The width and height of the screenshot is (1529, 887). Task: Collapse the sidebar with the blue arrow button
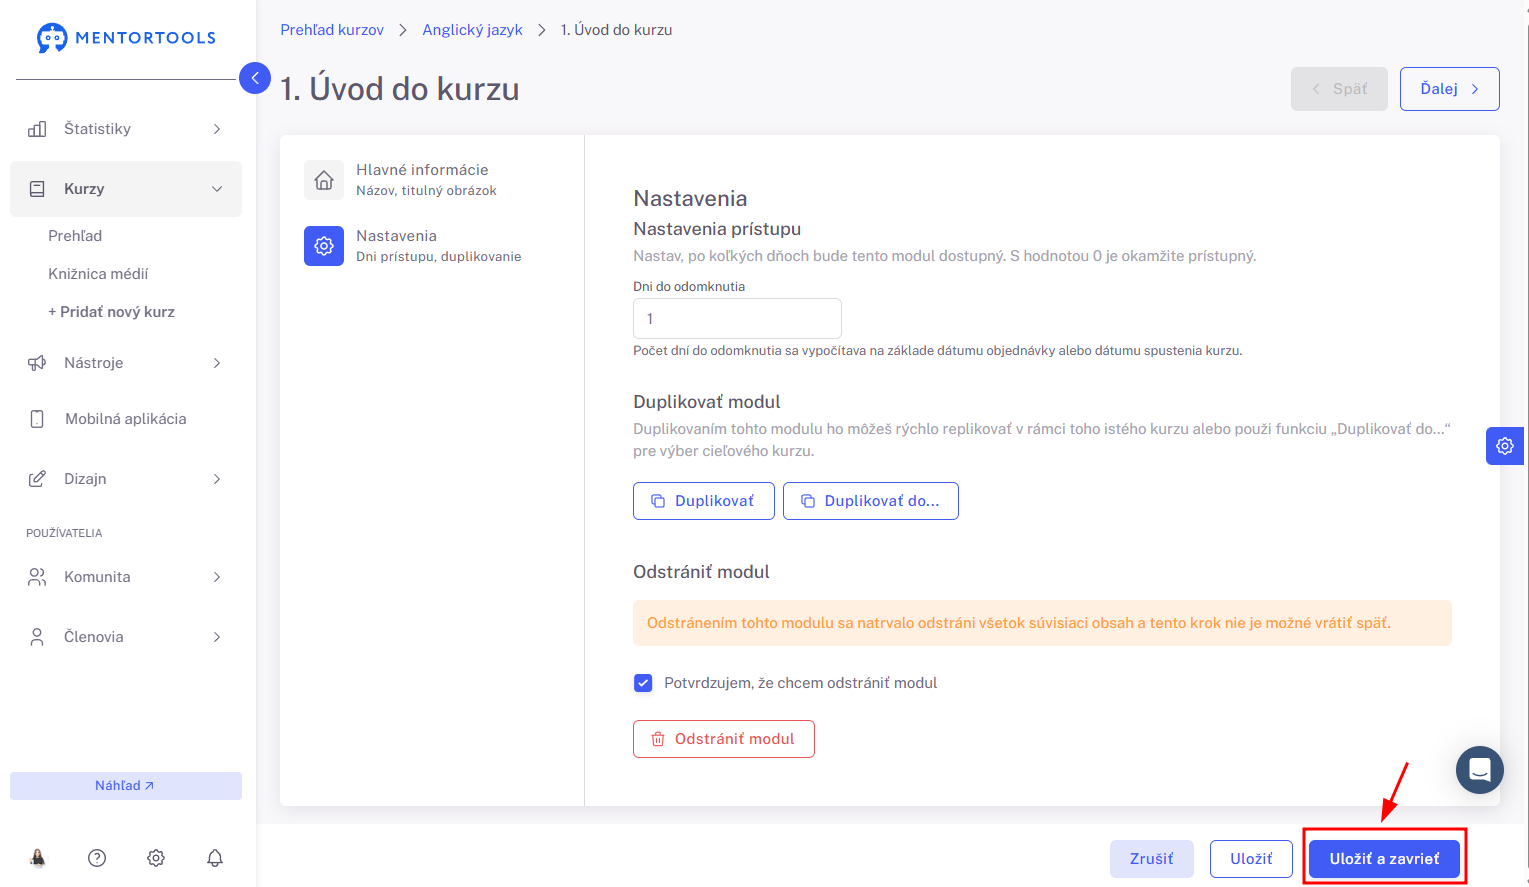pos(255,78)
